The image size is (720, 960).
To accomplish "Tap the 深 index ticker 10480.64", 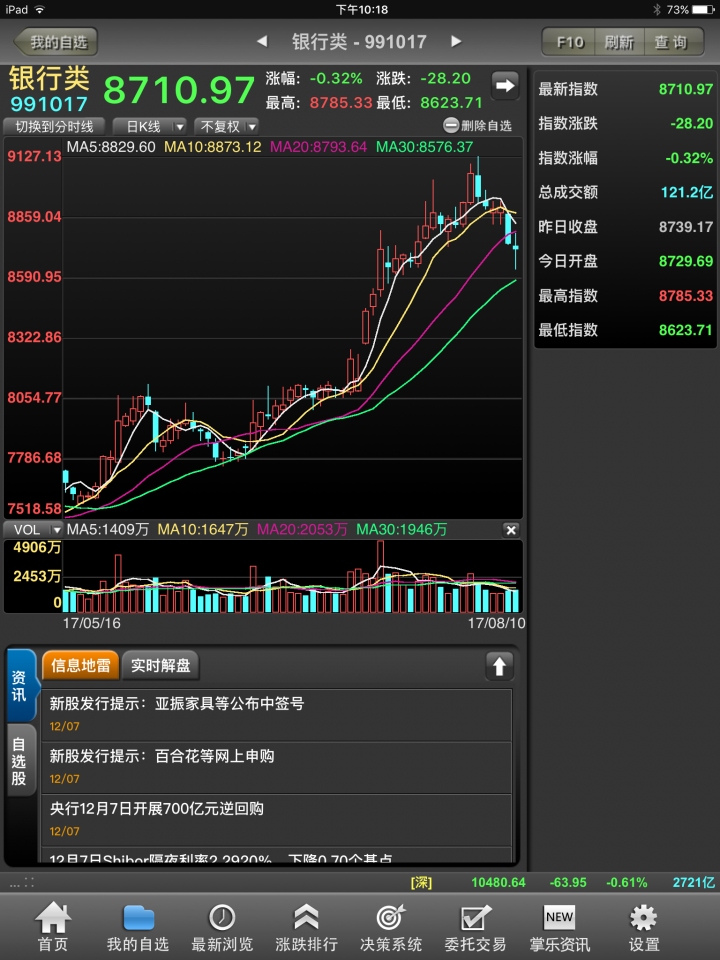I will pos(498,882).
